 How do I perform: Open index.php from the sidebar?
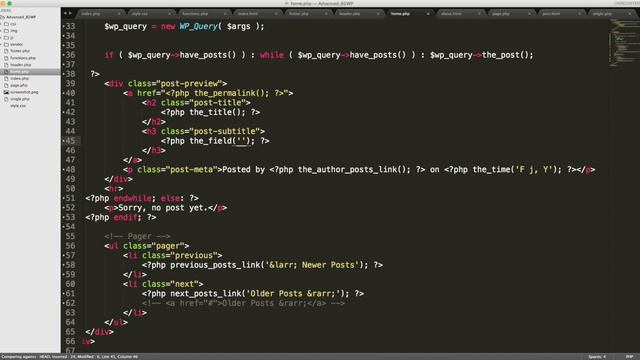20,78
